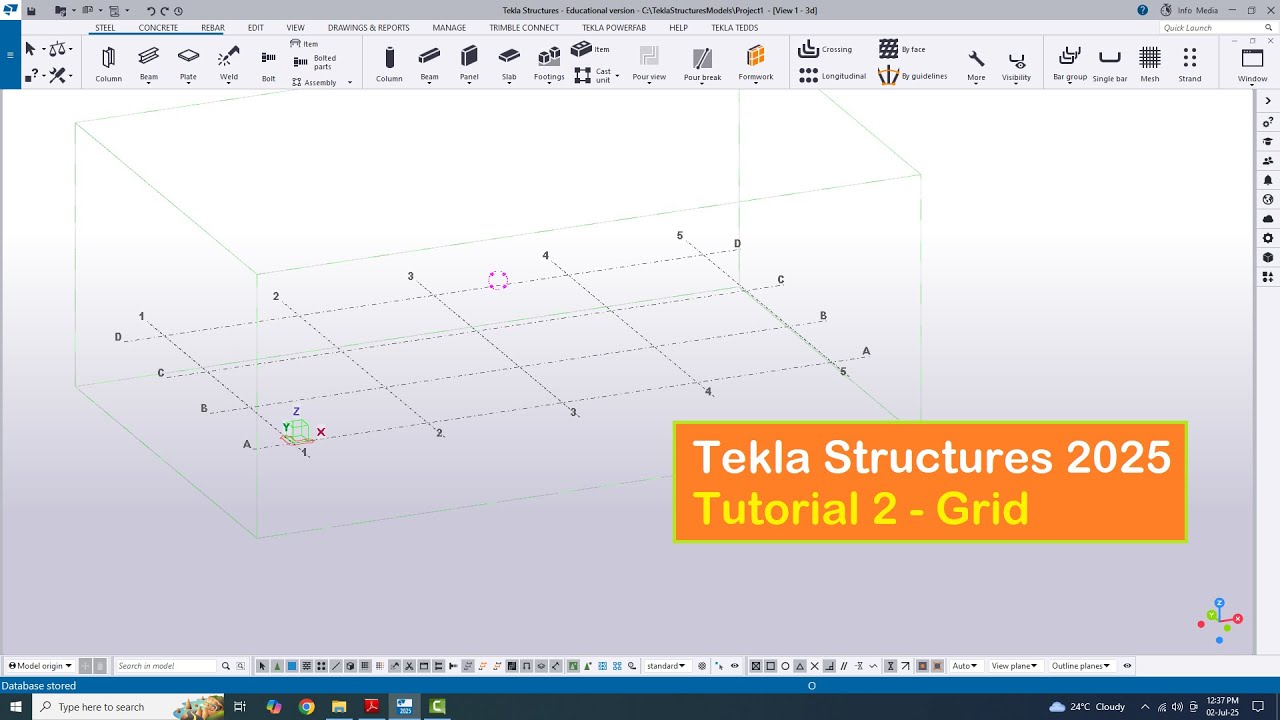Select the Formwork tool
This screenshot has width=1280, height=720.
(x=756, y=64)
